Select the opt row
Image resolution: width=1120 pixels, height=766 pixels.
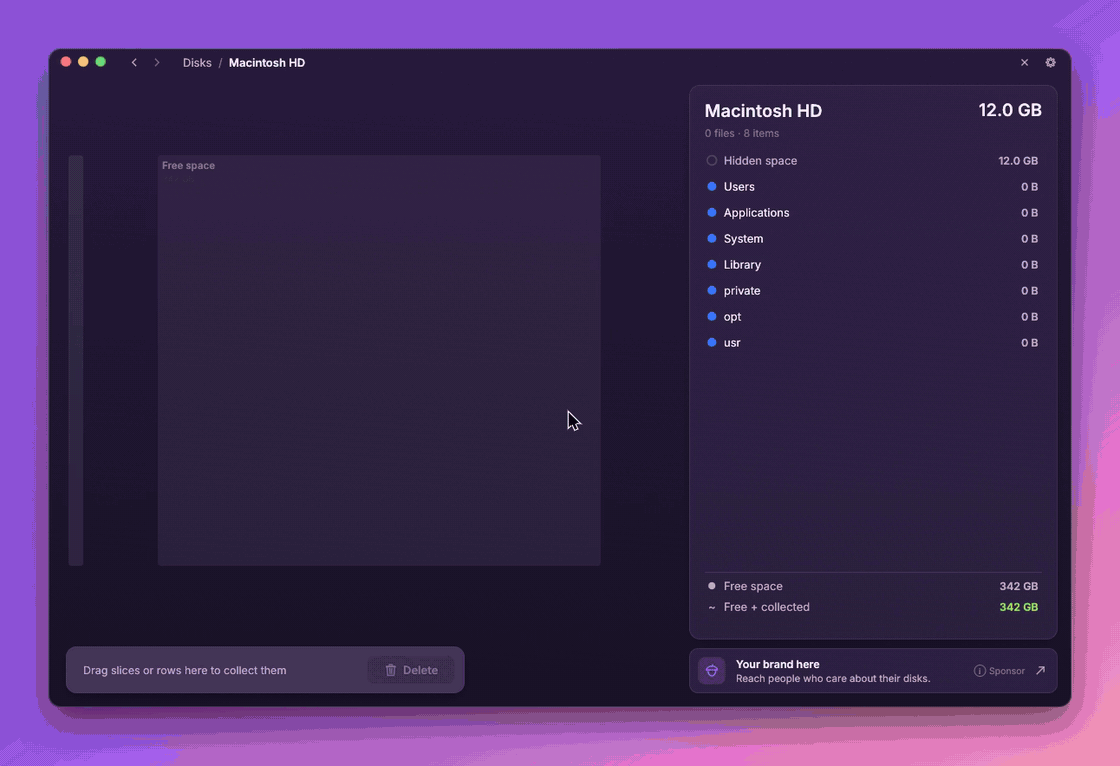(872, 317)
